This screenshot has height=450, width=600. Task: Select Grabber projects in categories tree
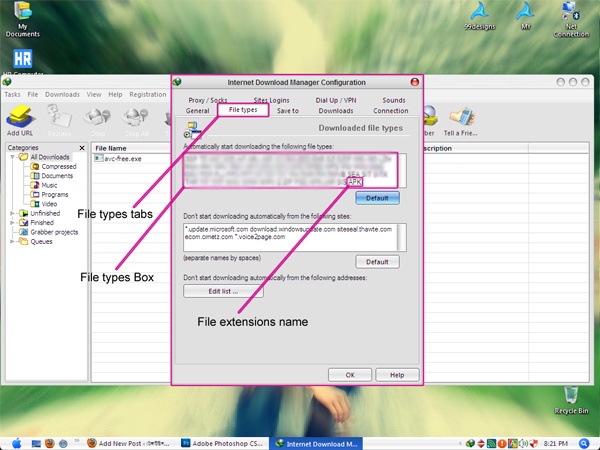[49, 232]
